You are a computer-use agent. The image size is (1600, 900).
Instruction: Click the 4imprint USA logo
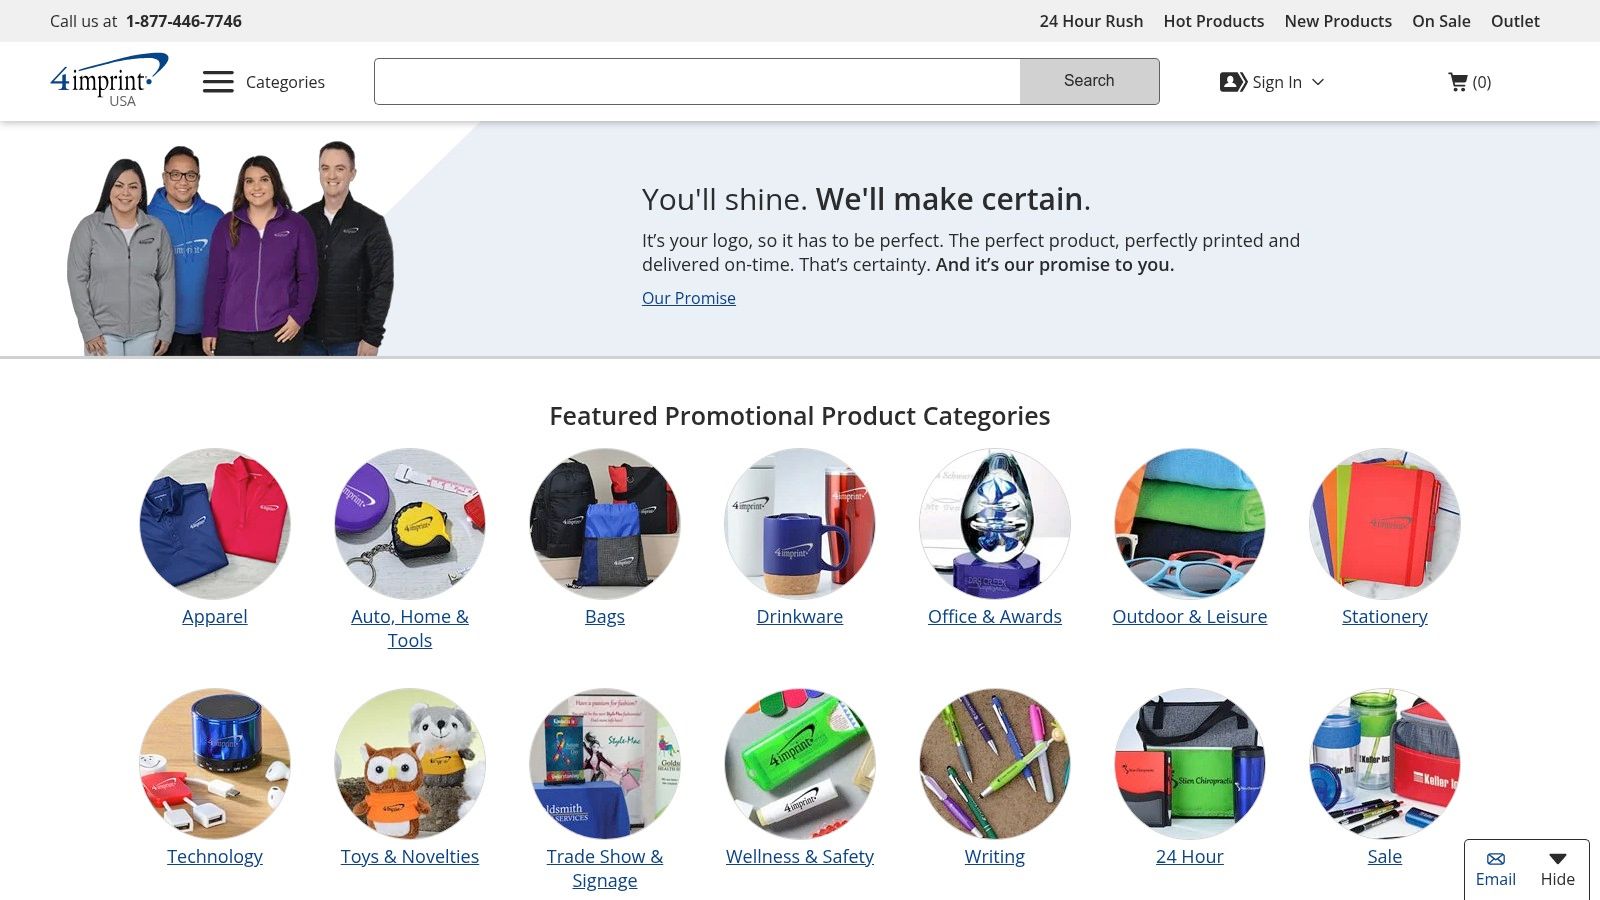coord(109,80)
